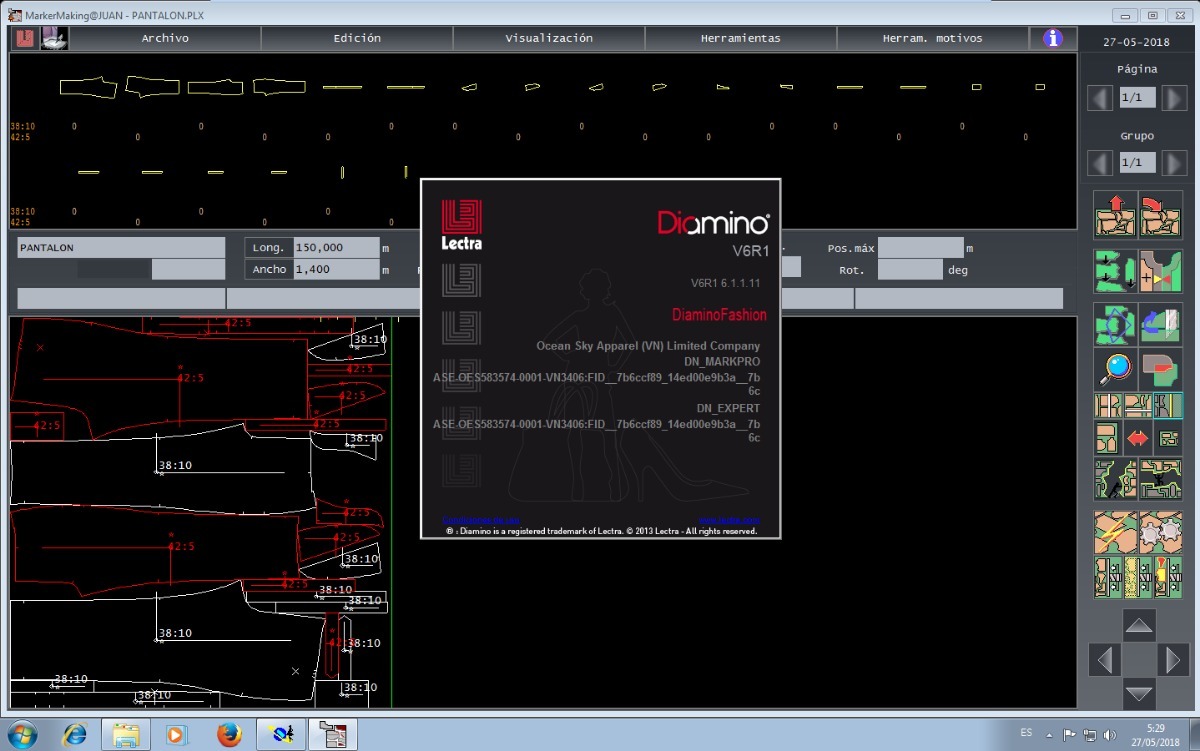Pan the marker view up with the up arrow

point(1138,626)
